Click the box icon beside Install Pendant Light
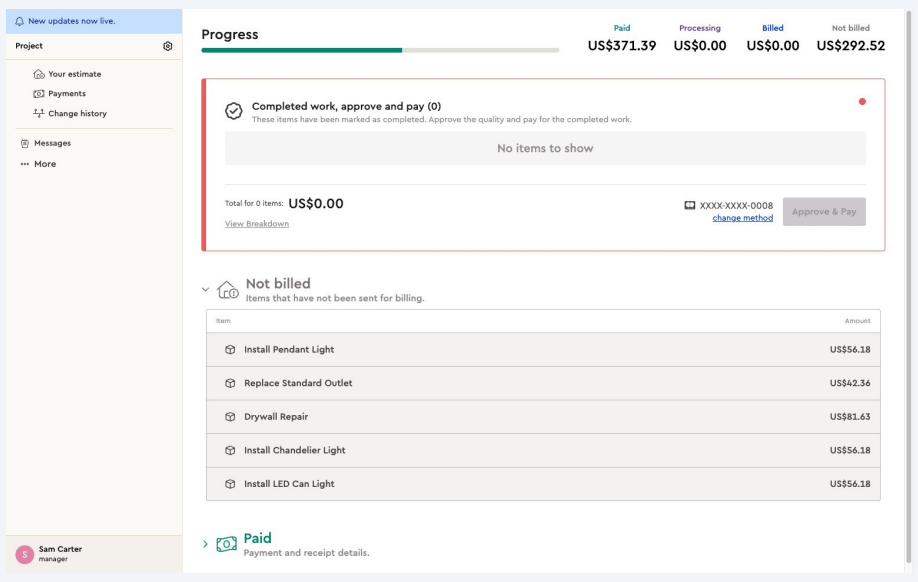This screenshot has width=918, height=582. (230, 350)
